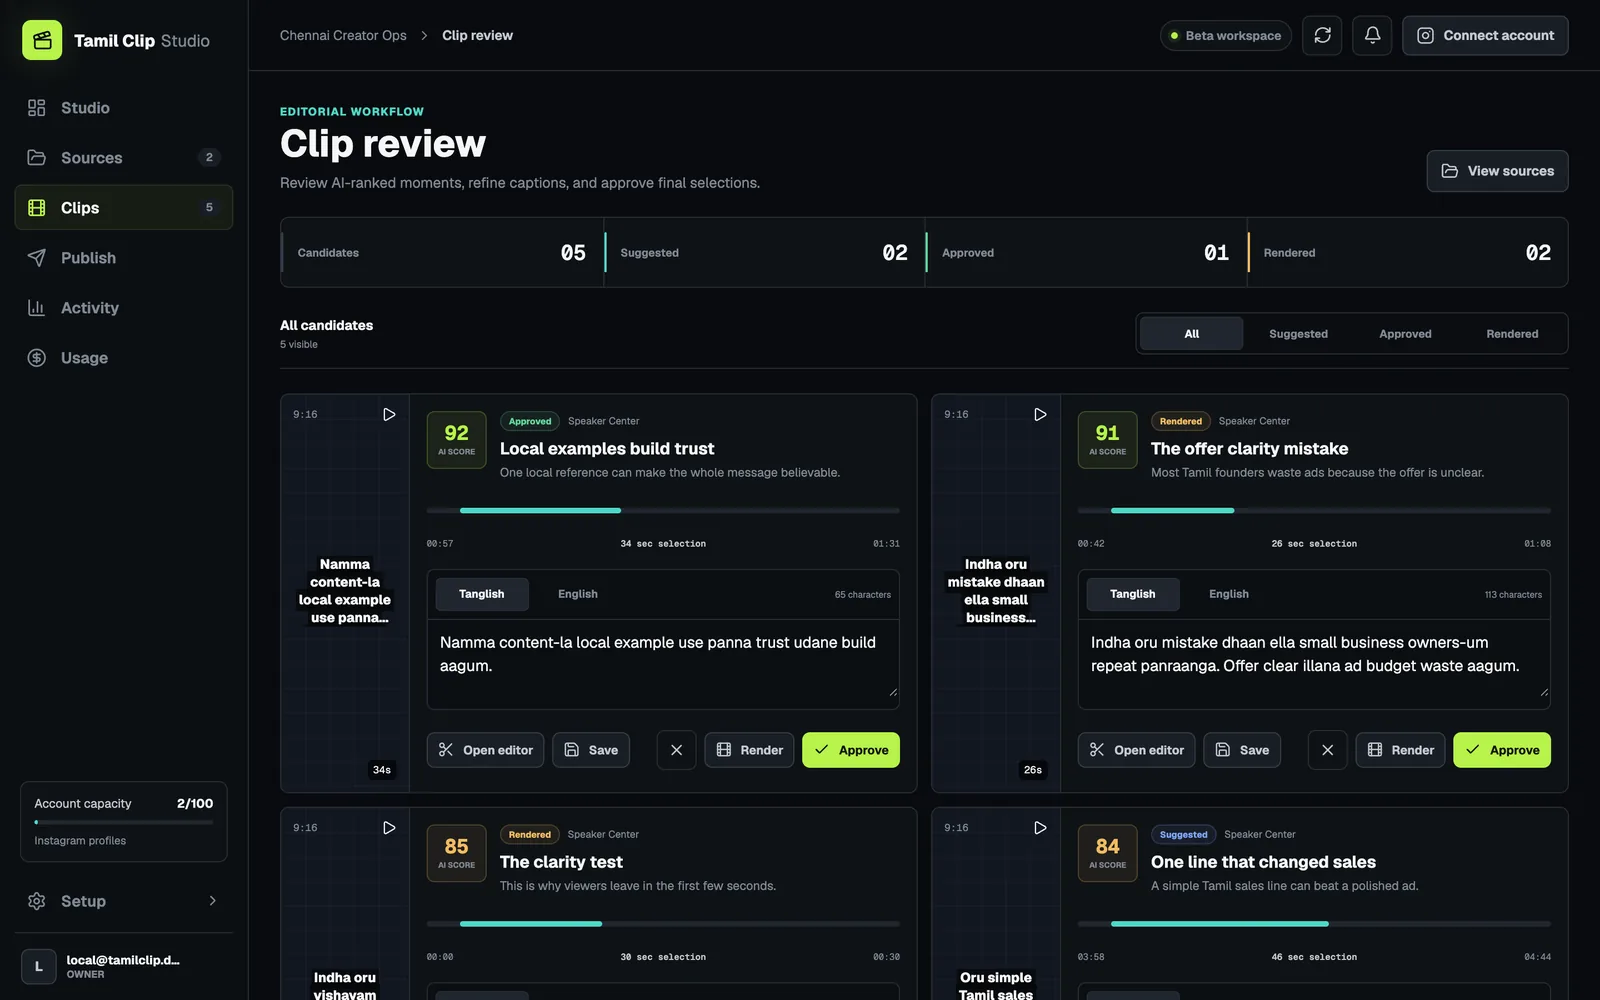The height and width of the screenshot is (1000, 1600).
Task: Approve the Local examples build trust clip
Action: tap(851, 750)
